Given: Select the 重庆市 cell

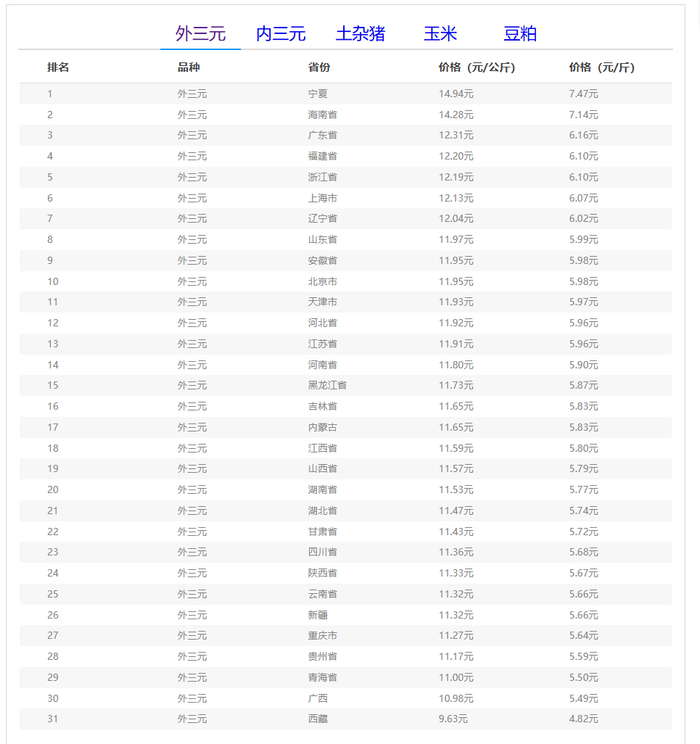Looking at the screenshot, I should [x=322, y=635].
